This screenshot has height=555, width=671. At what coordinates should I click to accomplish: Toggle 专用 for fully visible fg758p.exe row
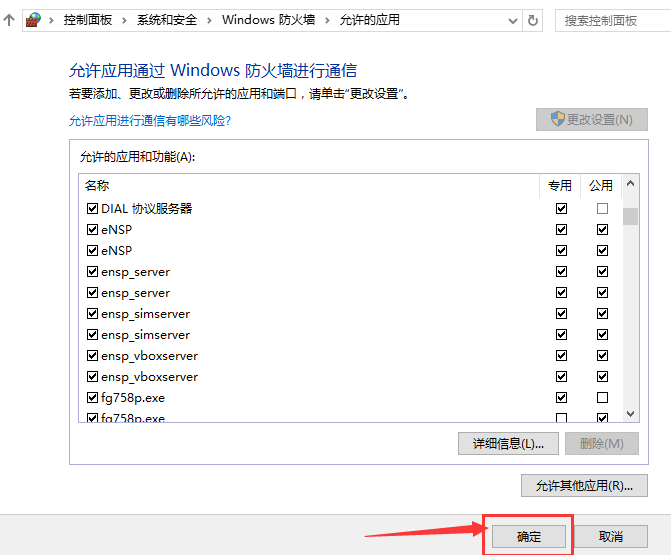point(561,398)
